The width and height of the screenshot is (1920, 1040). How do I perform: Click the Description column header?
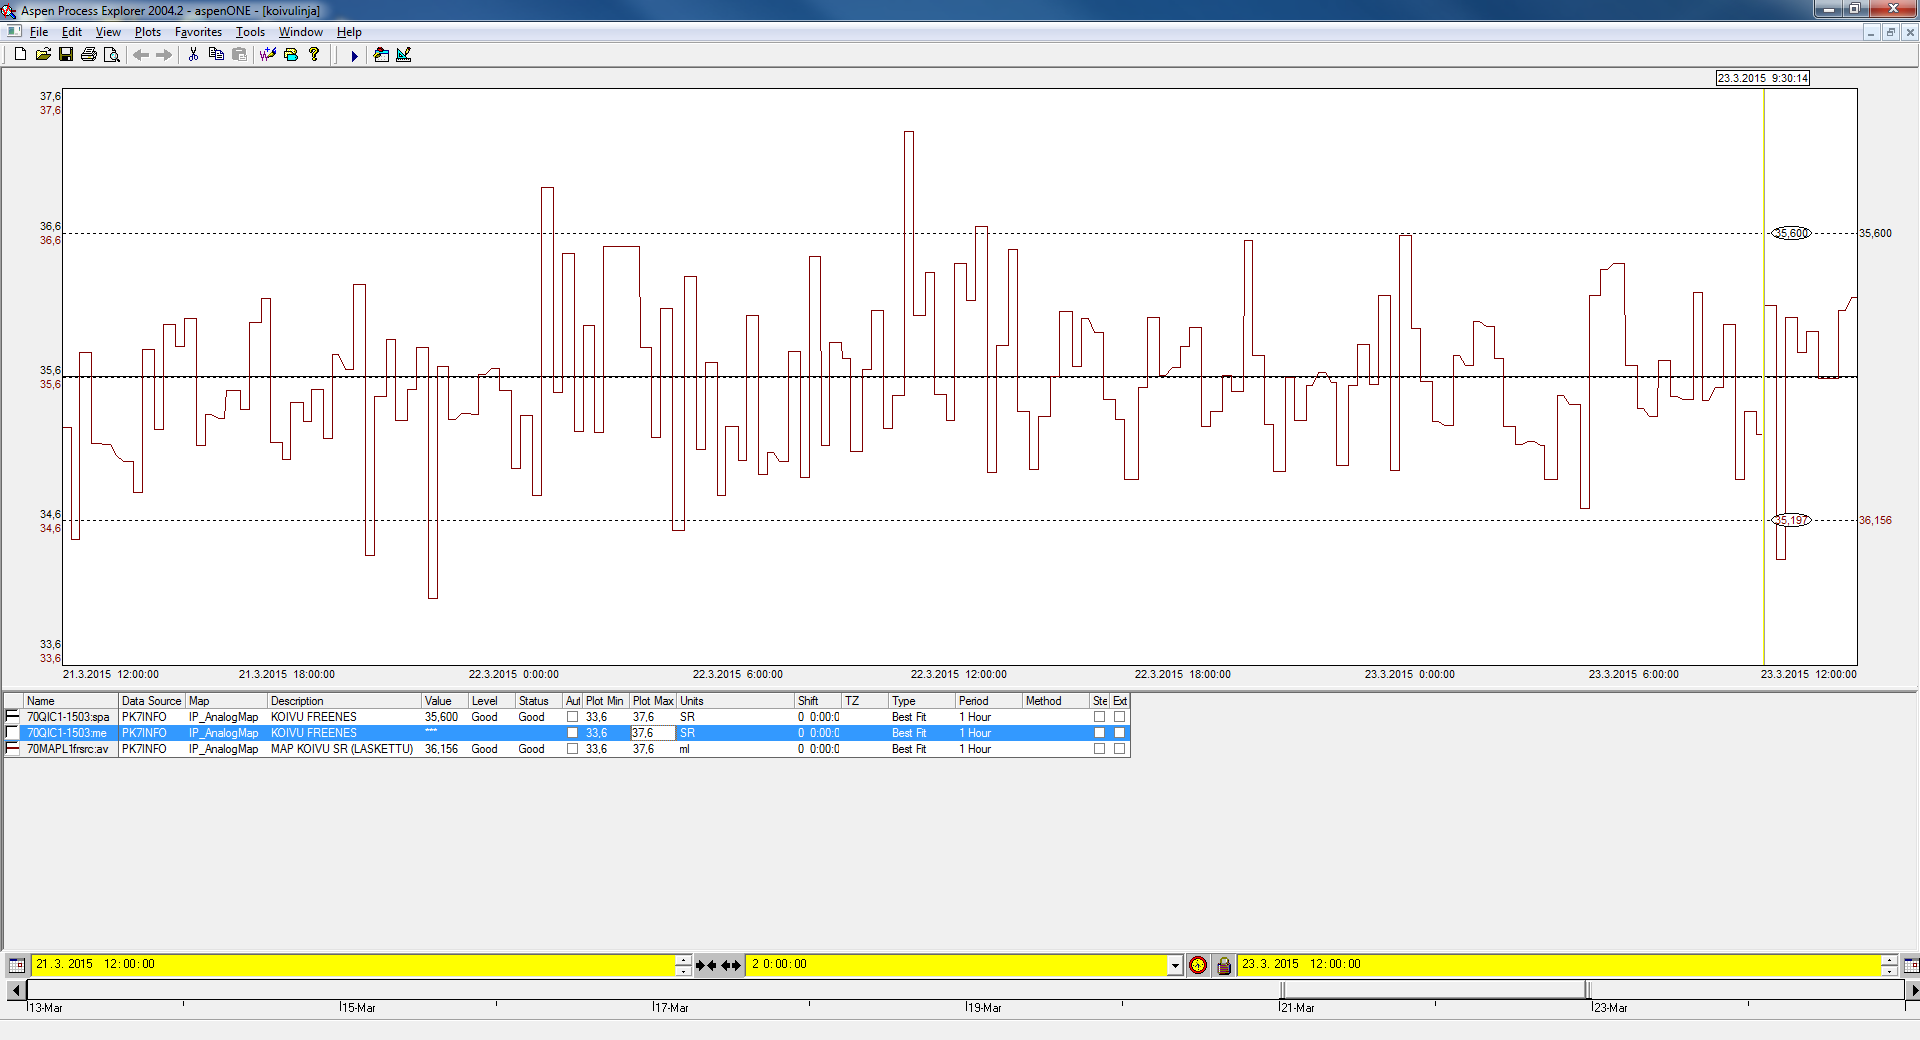344,701
